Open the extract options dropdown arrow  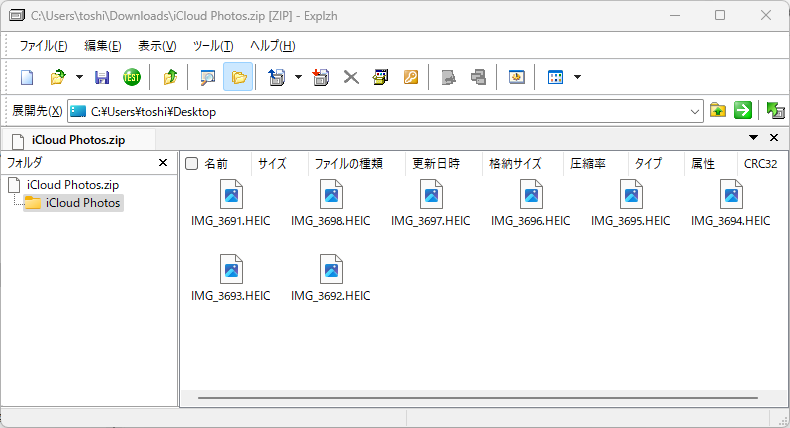pos(298,77)
